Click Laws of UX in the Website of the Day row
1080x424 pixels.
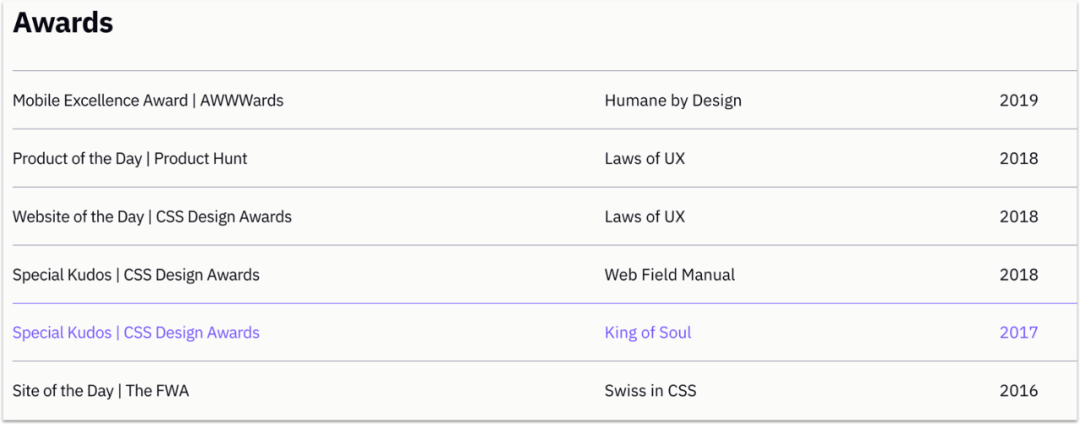(645, 217)
